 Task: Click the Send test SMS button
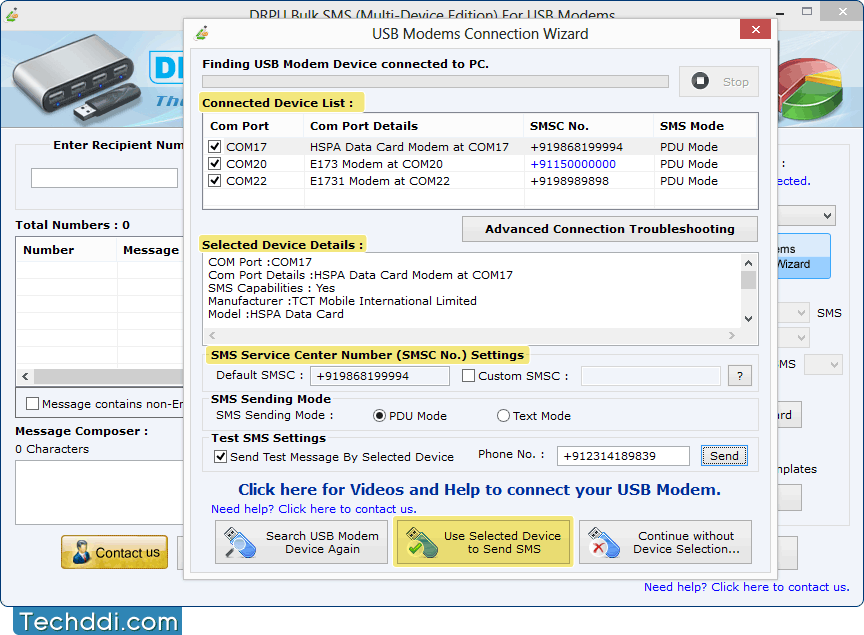pos(724,456)
